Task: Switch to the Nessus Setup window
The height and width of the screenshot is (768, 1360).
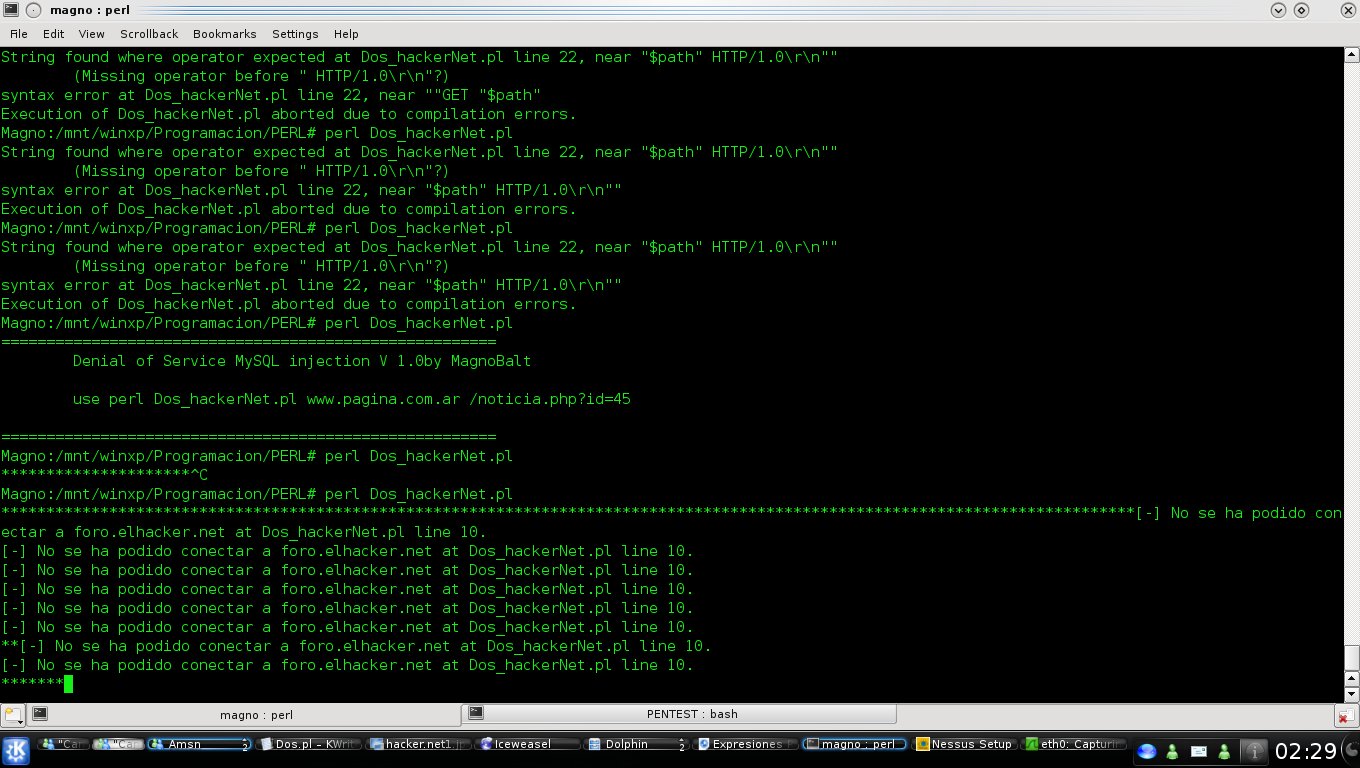Action: (x=966, y=744)
